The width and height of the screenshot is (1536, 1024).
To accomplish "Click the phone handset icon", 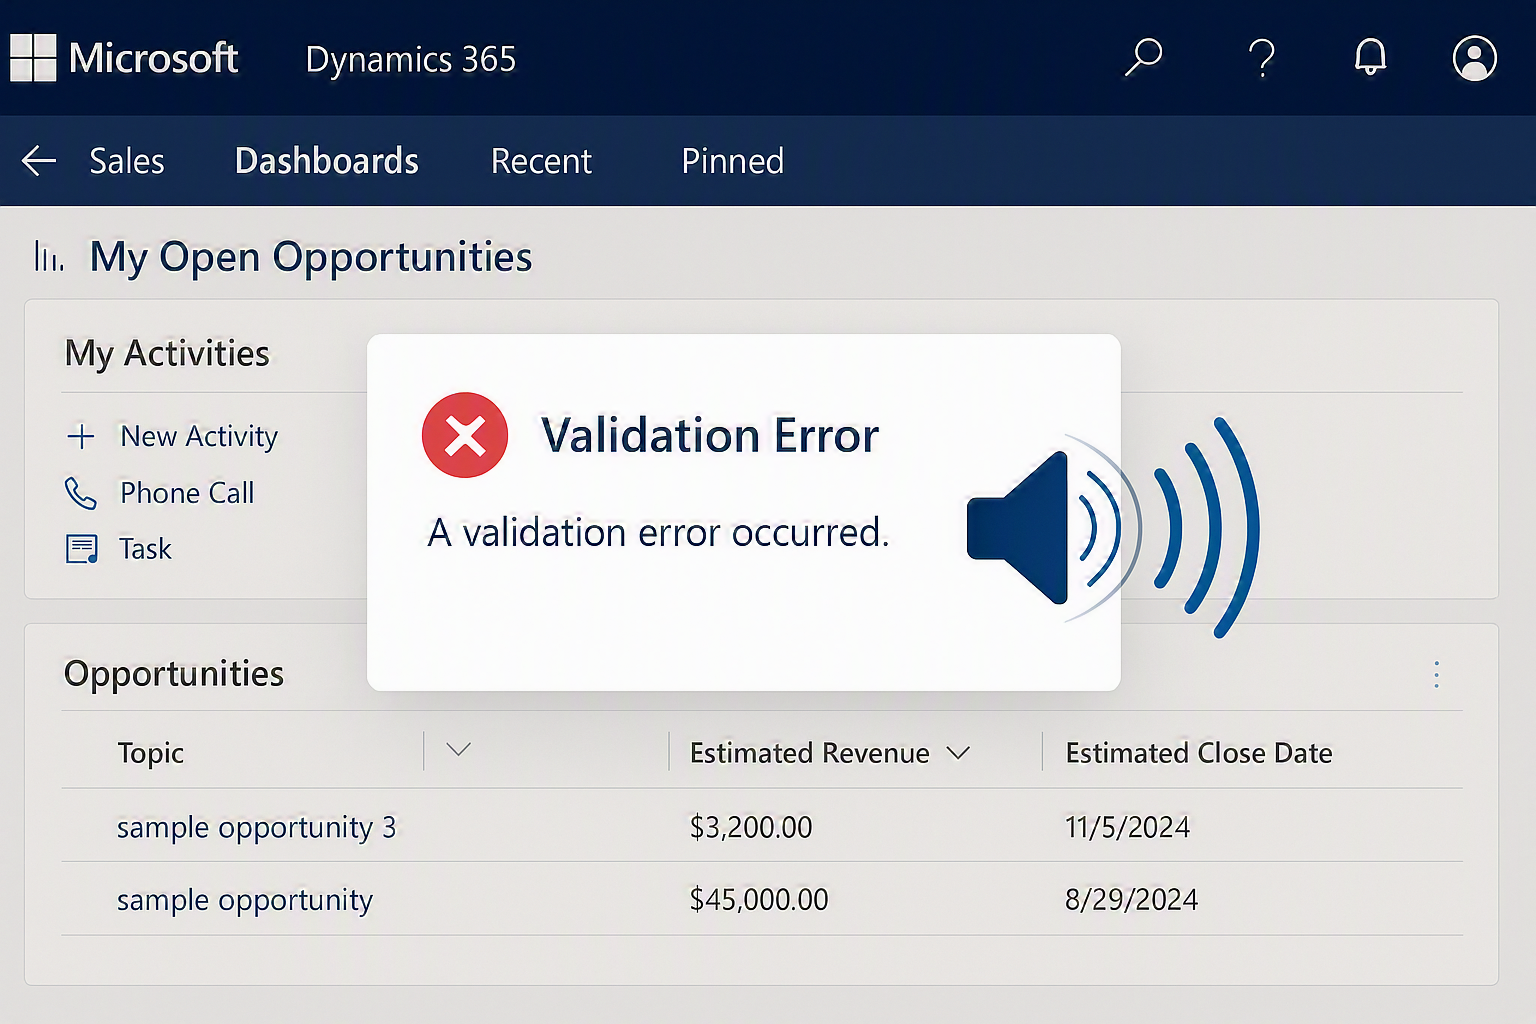I will click(x=81, y=493).
